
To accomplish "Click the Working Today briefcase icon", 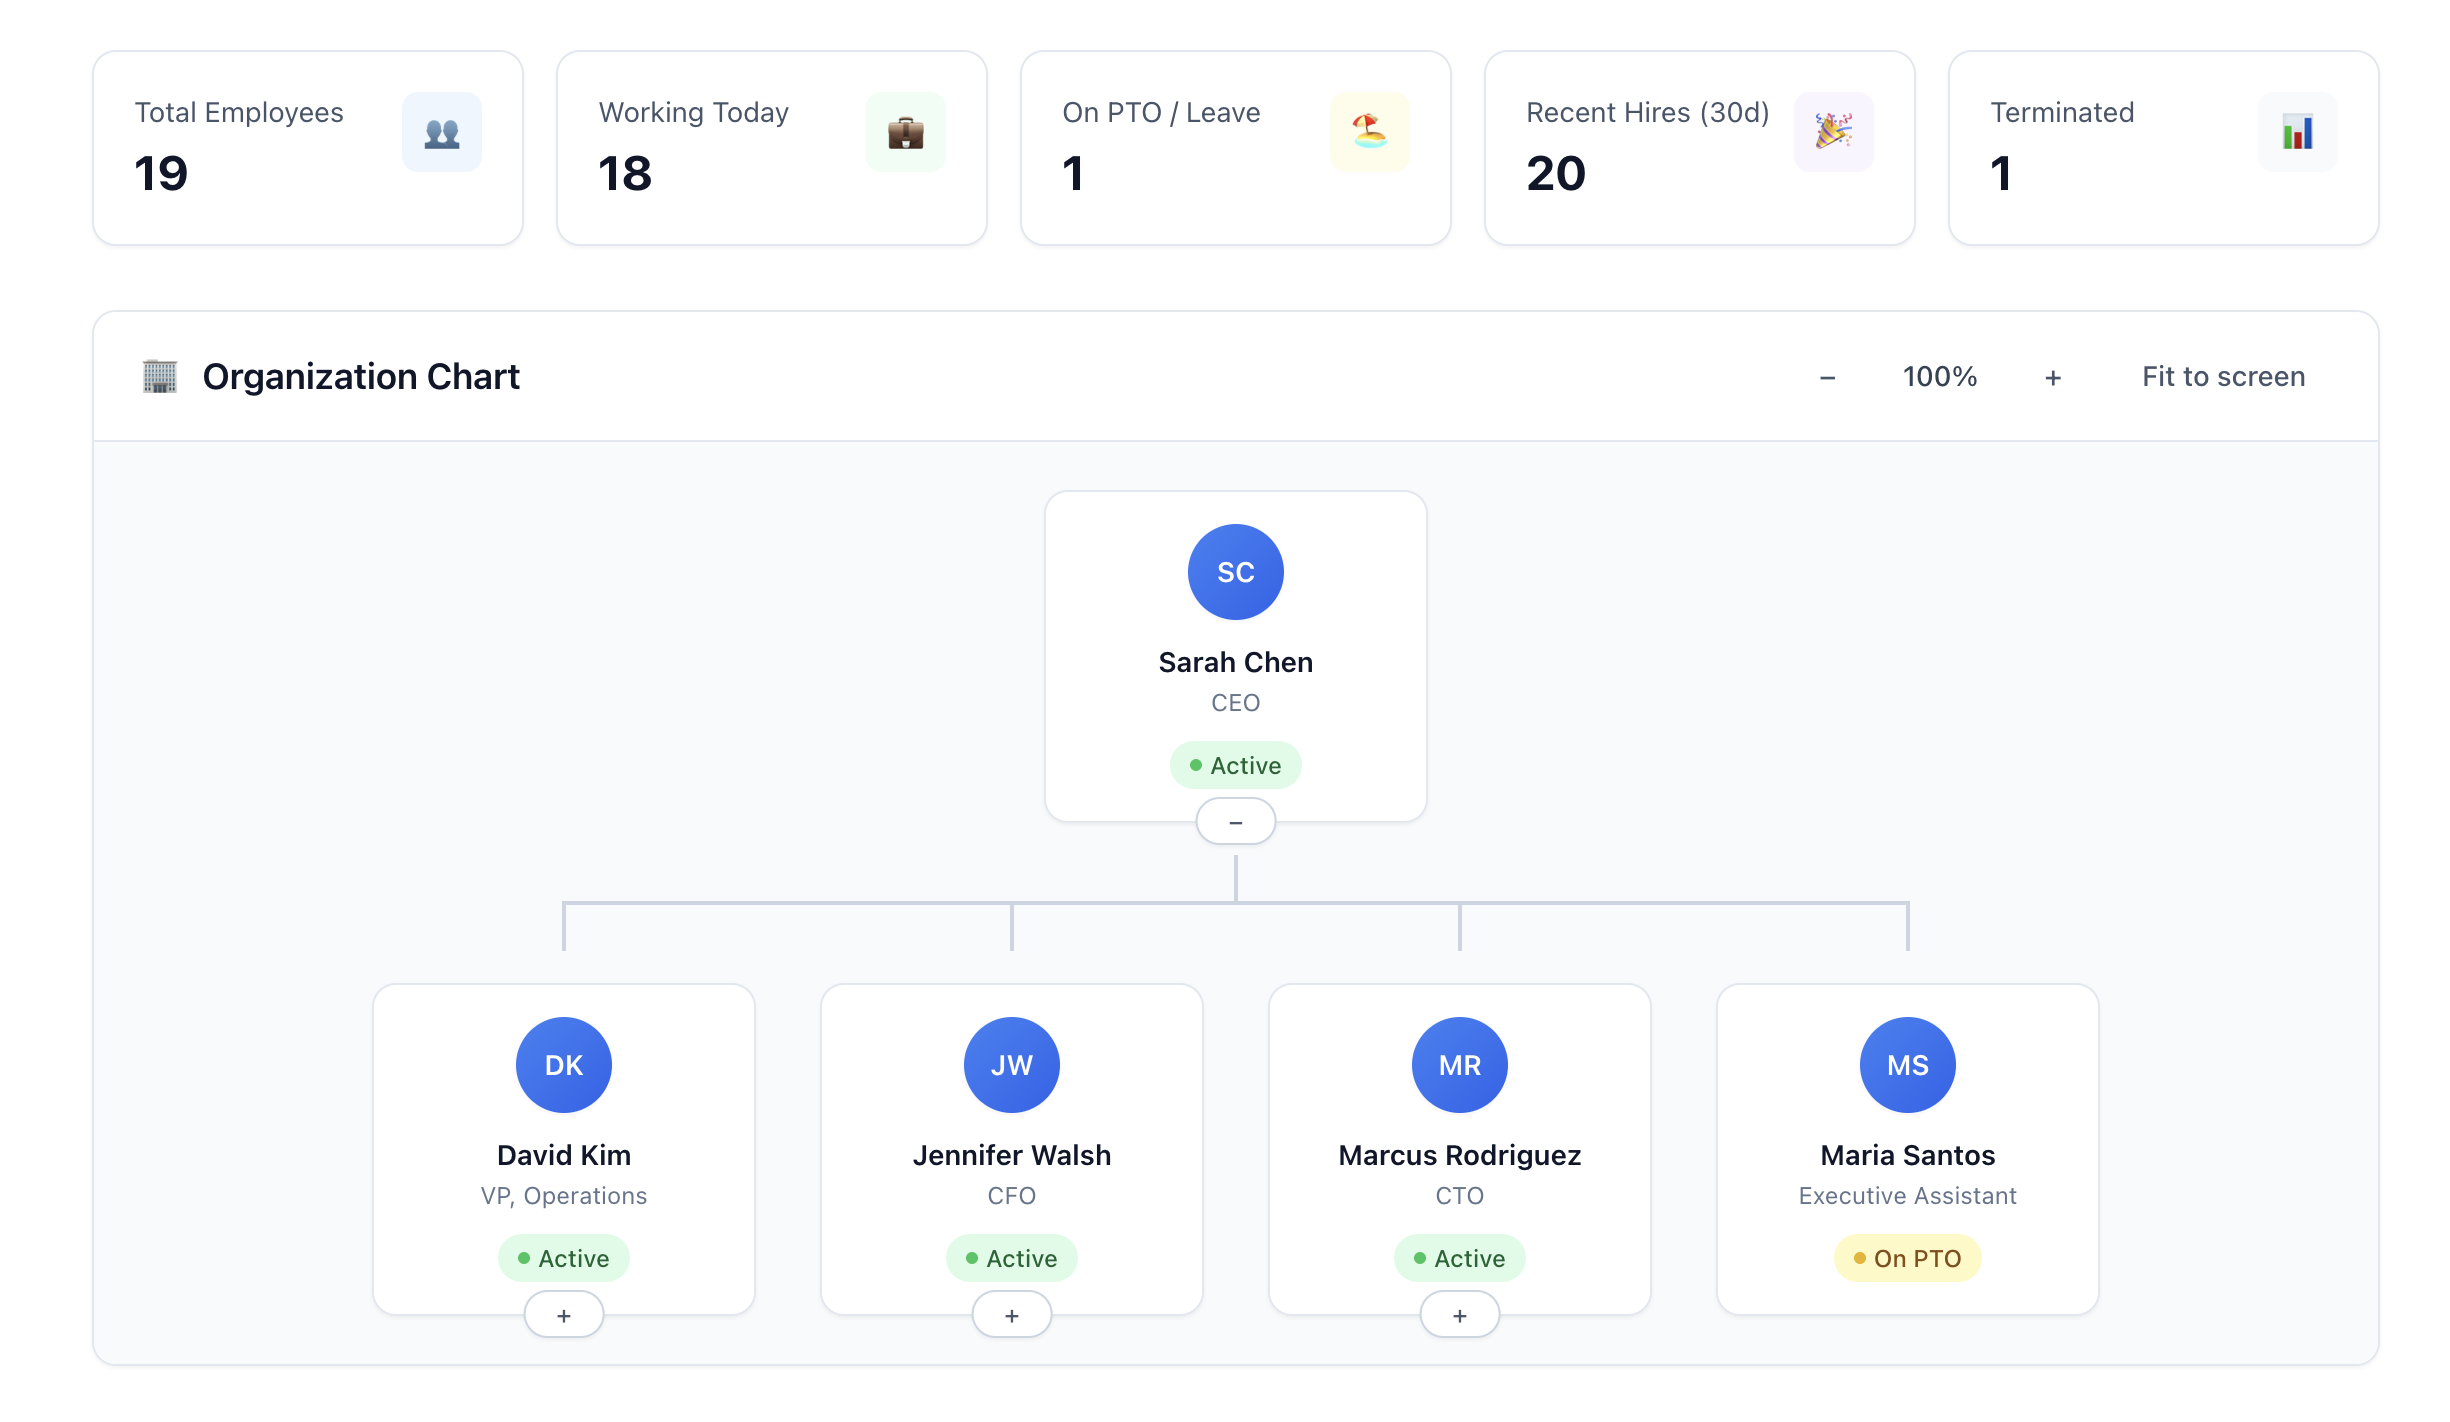I will tap(906, 132).
